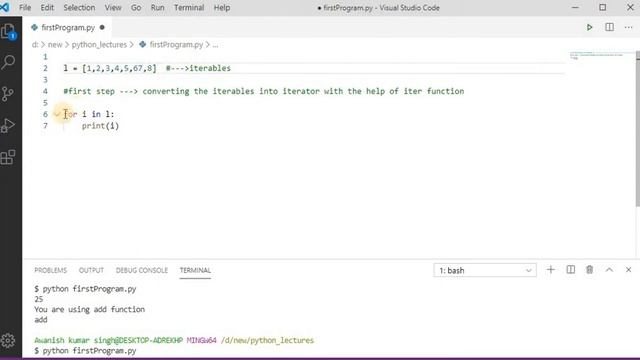Split the terminal panel
Viewport: 640px width, 360px height.
tap(571, 270)
